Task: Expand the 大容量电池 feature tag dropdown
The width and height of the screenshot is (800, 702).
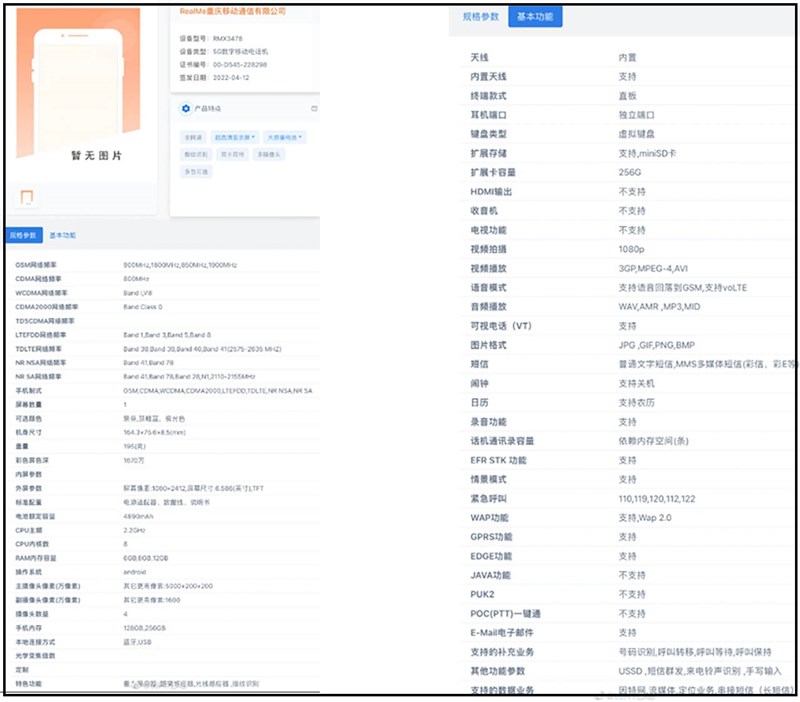Action: [x=285, y=137]
